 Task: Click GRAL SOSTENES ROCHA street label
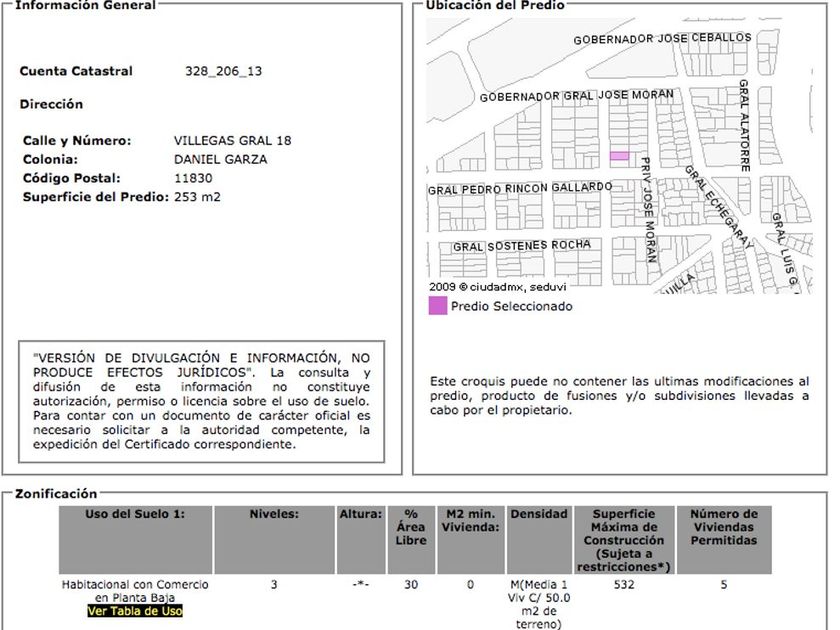(x=522, y=246)
